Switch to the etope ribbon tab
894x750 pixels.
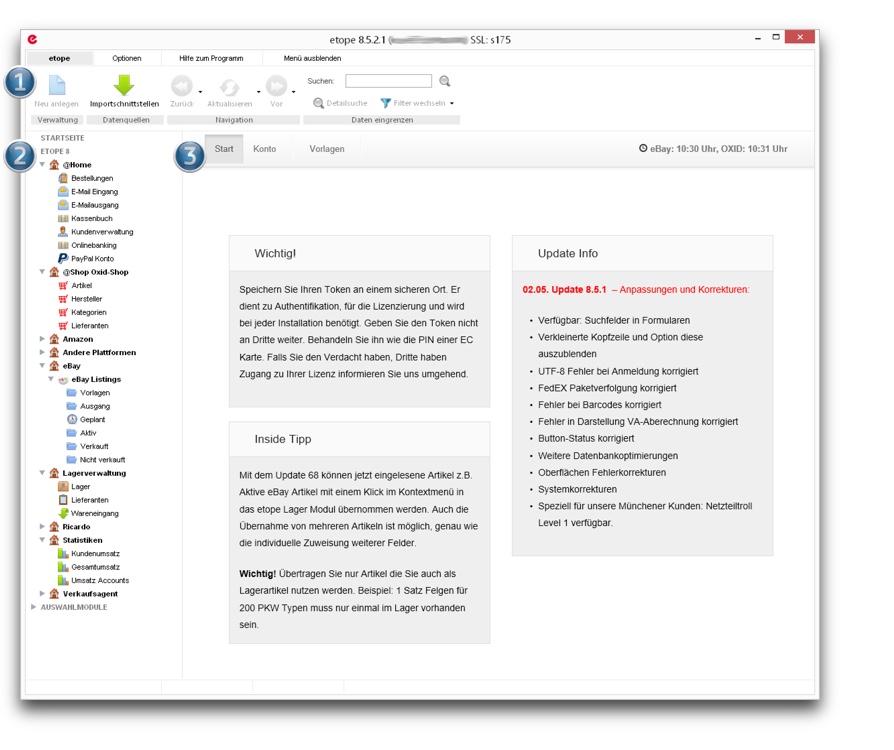coord(59,58)
